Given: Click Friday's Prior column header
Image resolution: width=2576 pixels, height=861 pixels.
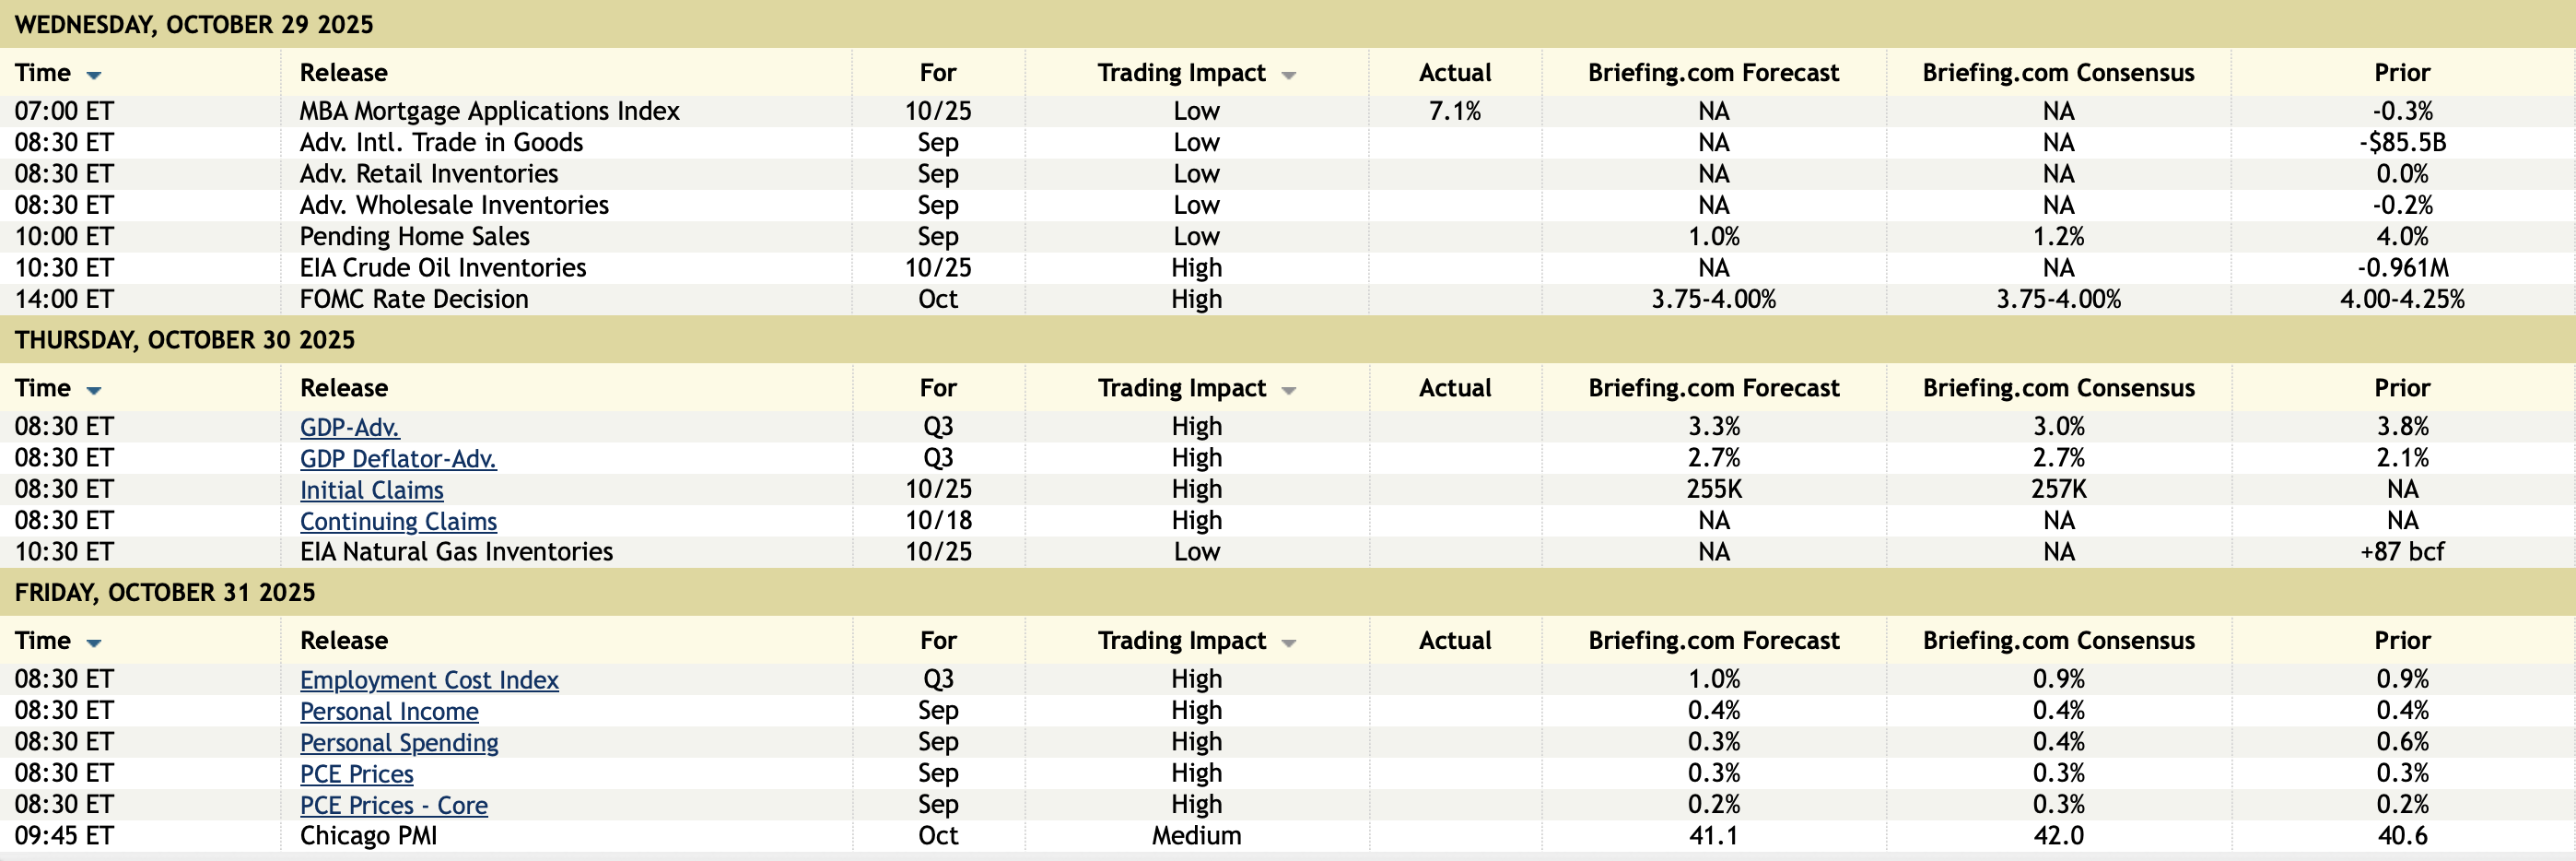Looking at the screenshot, I should [2401, 641].
